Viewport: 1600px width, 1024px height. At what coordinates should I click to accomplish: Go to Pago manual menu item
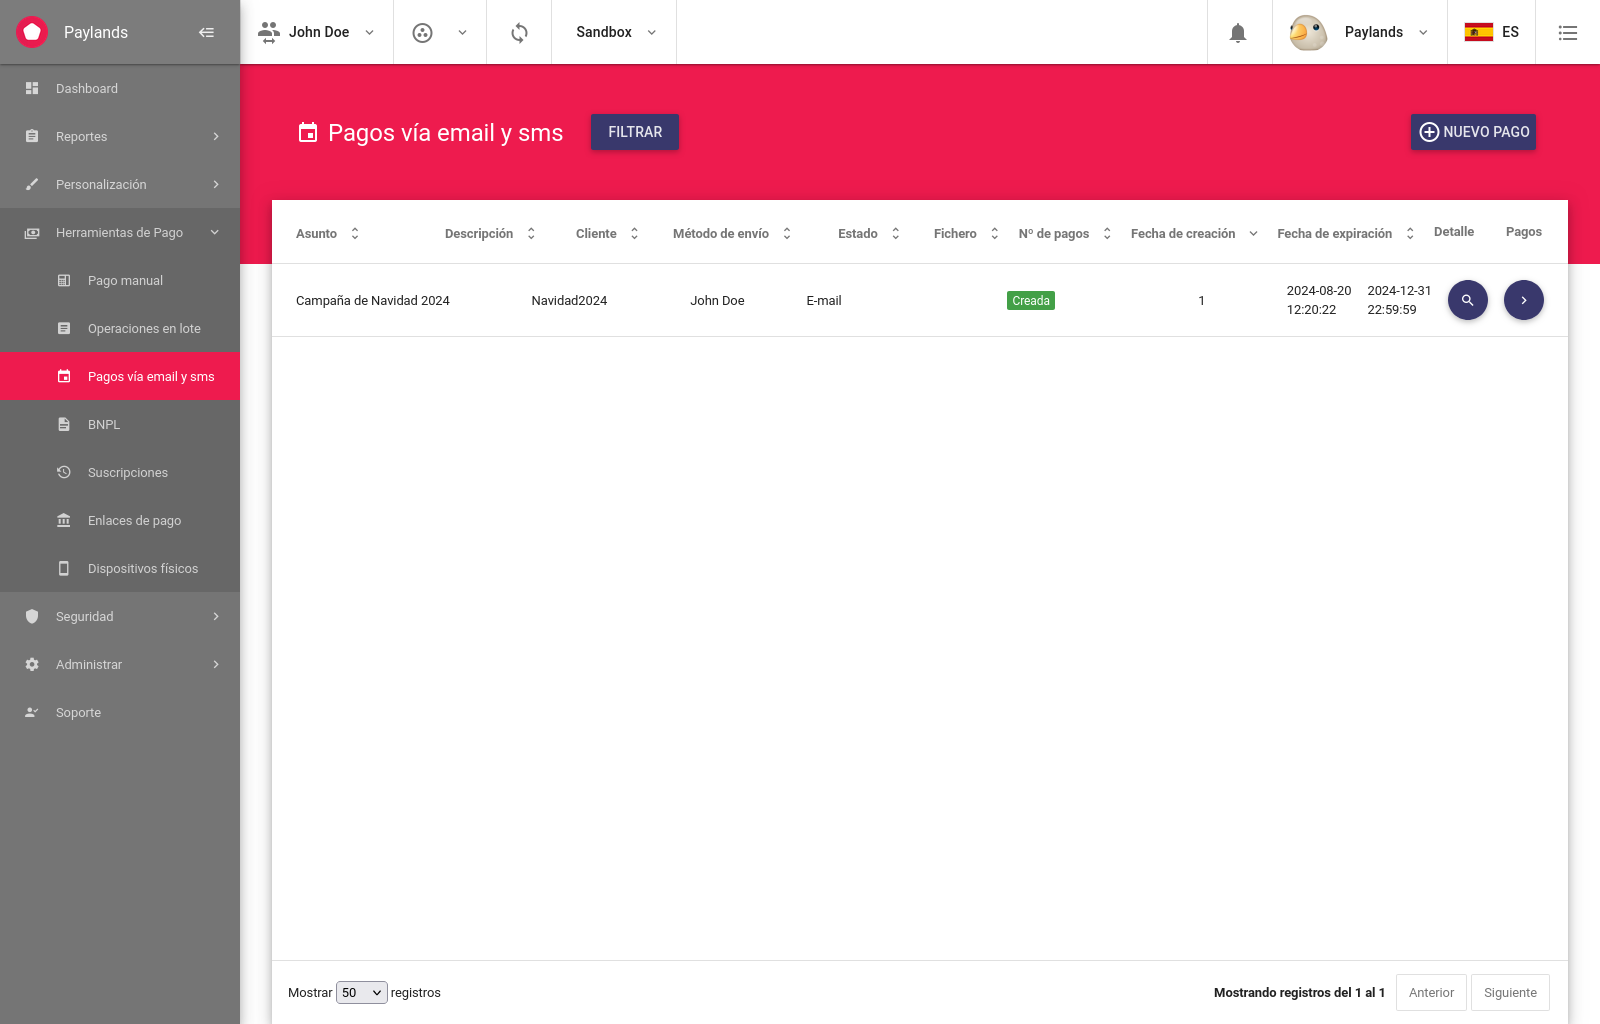[x=120, y=280]
